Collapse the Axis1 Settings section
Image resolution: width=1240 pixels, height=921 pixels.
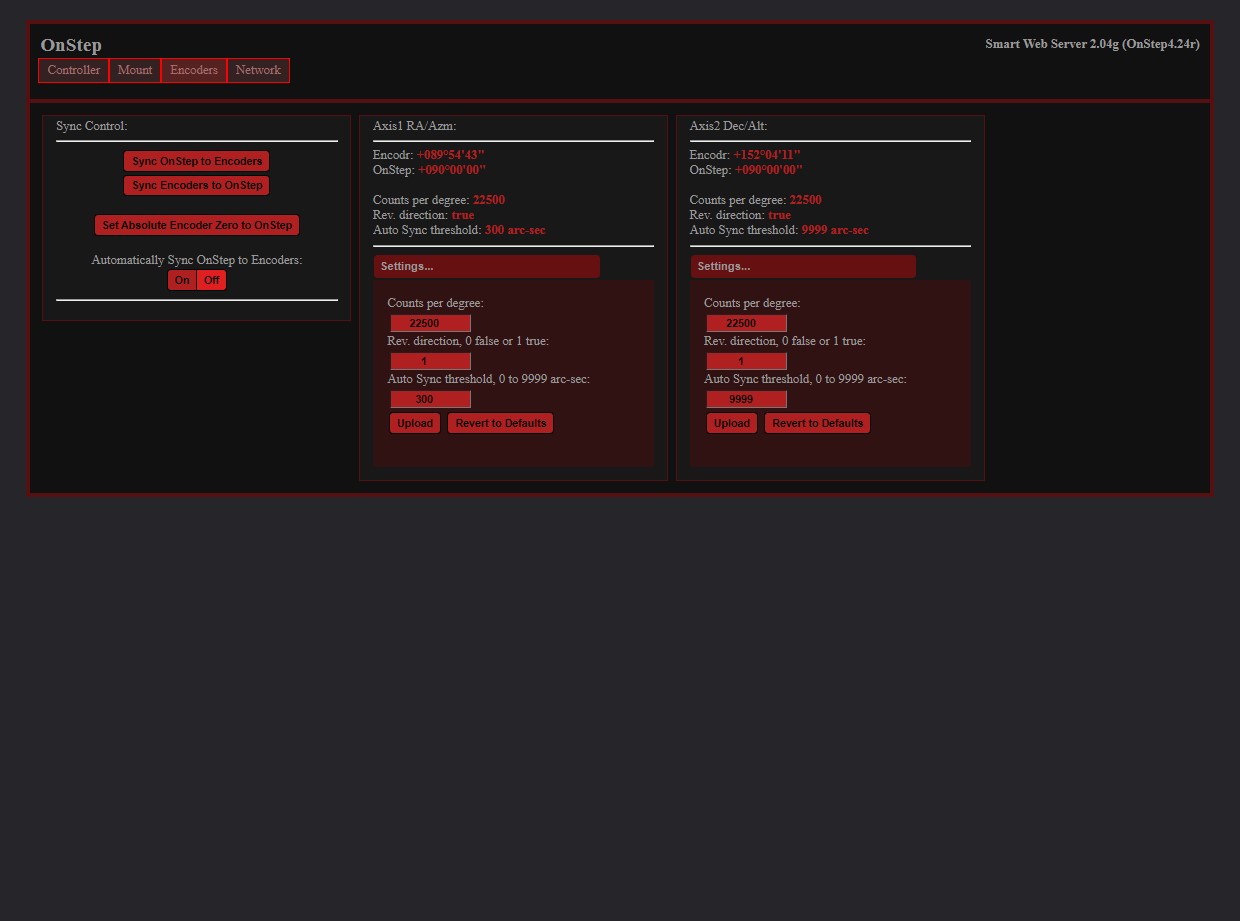pos(487,266)
